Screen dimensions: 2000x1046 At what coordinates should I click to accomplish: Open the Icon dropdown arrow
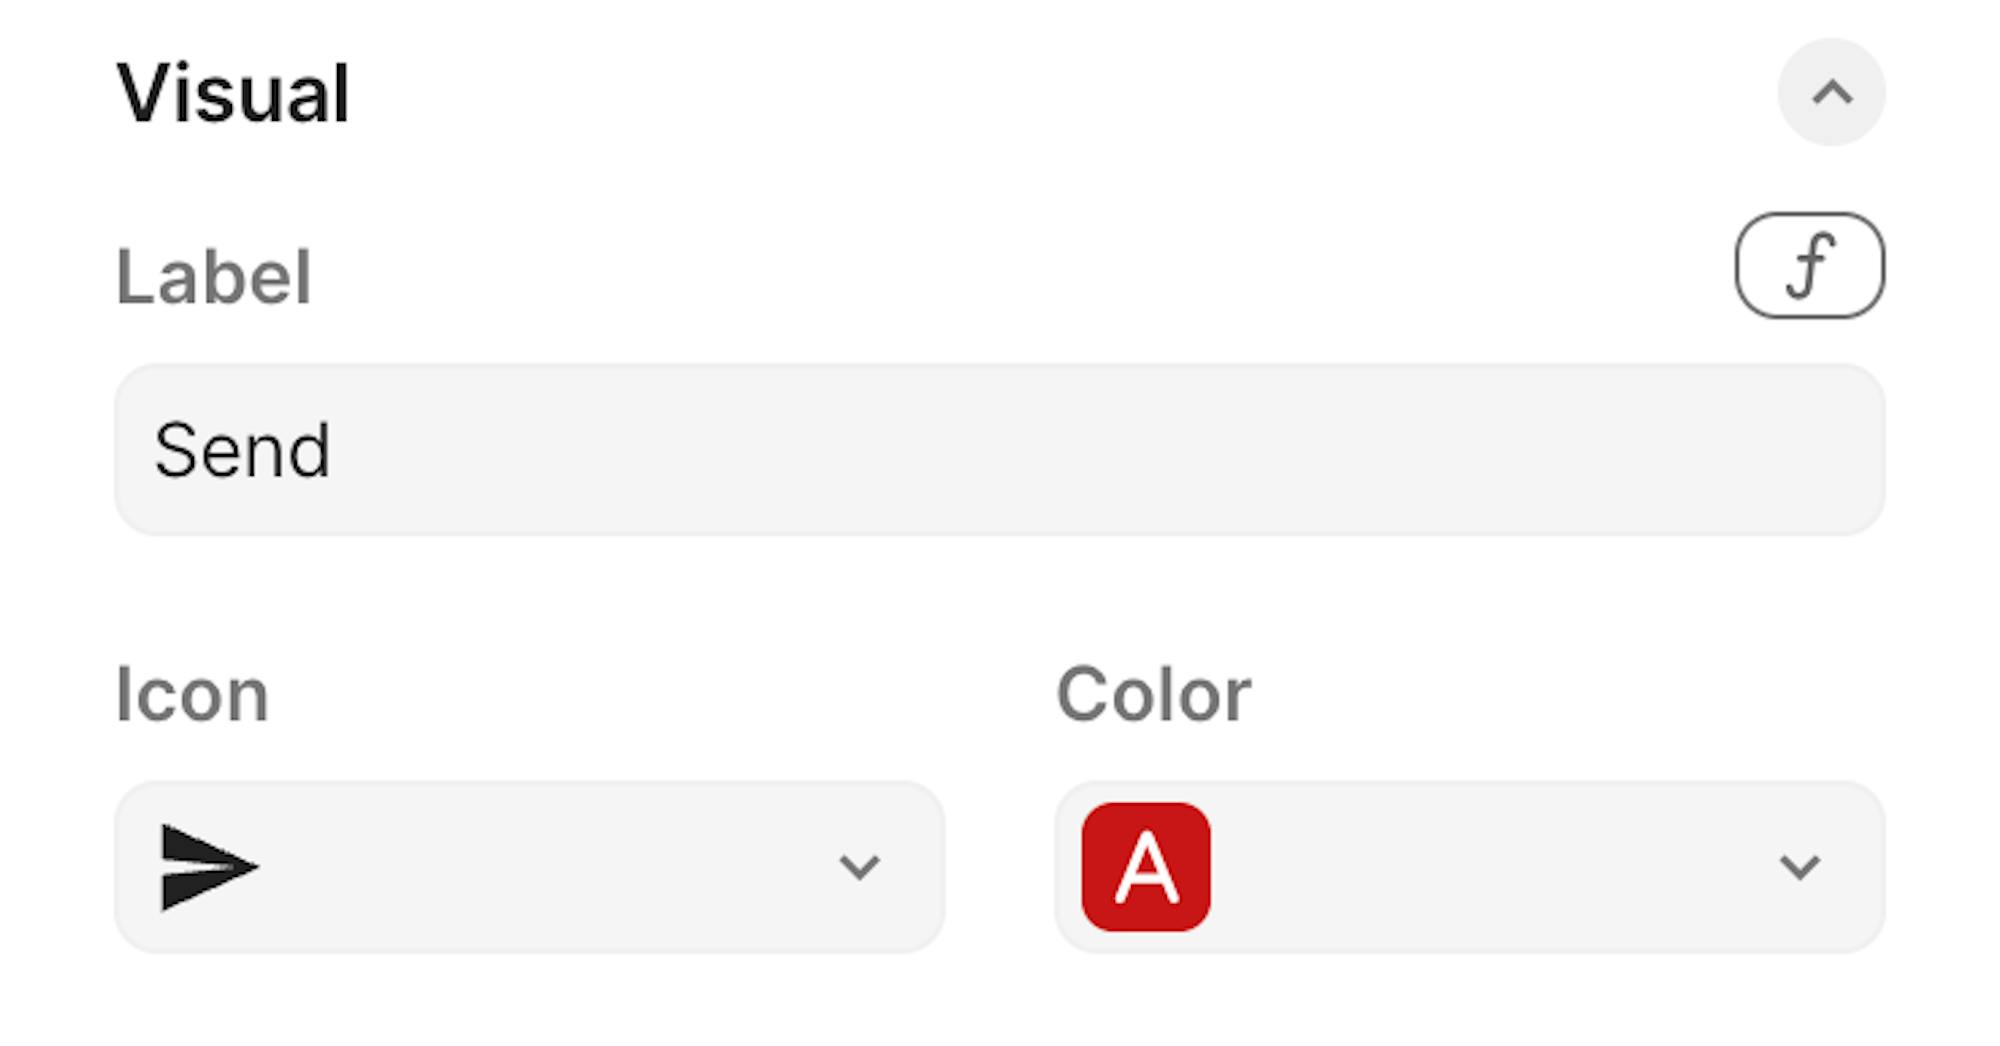(859, 867)
